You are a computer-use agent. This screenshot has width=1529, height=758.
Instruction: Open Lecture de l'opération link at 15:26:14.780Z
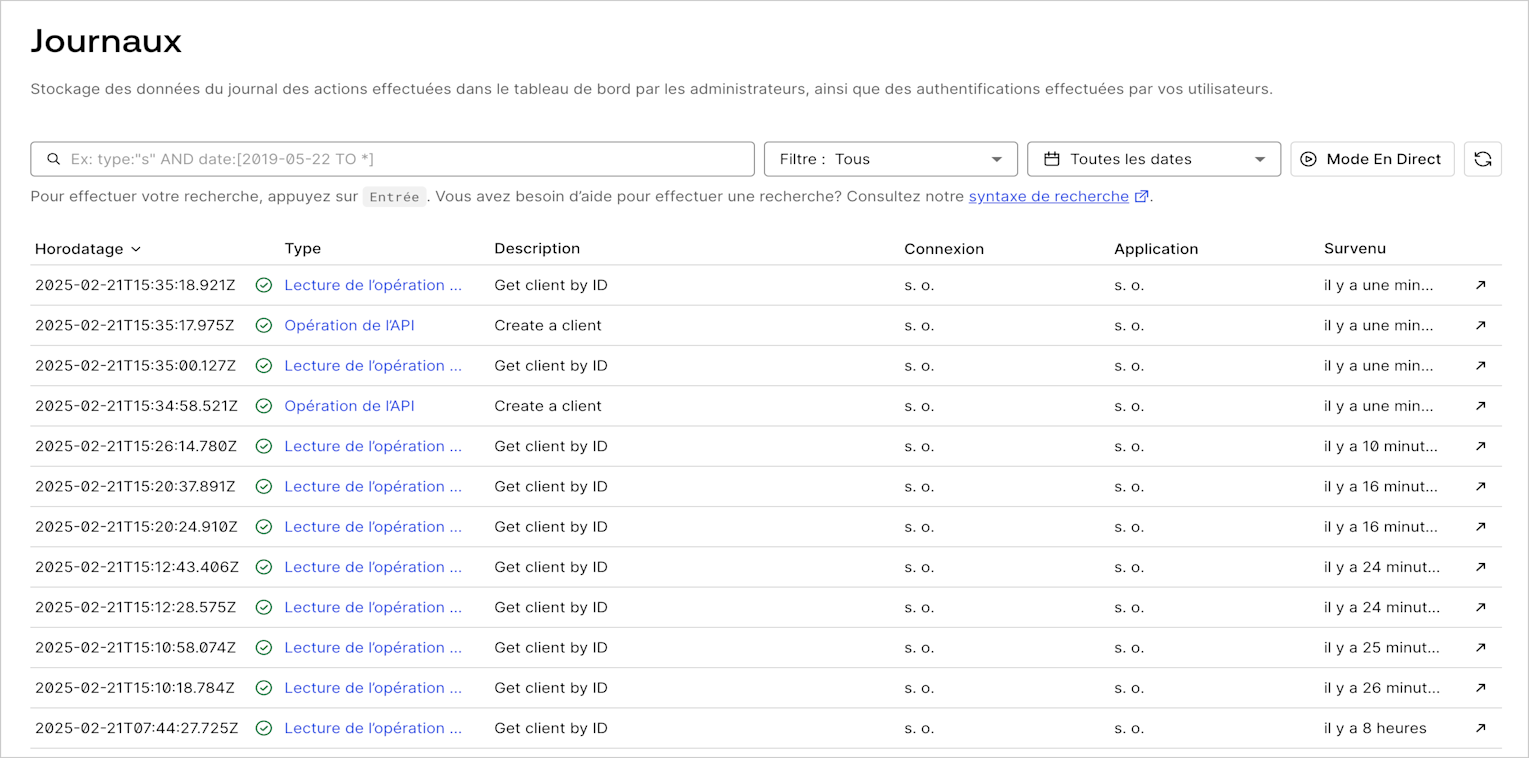click(373, 446)
